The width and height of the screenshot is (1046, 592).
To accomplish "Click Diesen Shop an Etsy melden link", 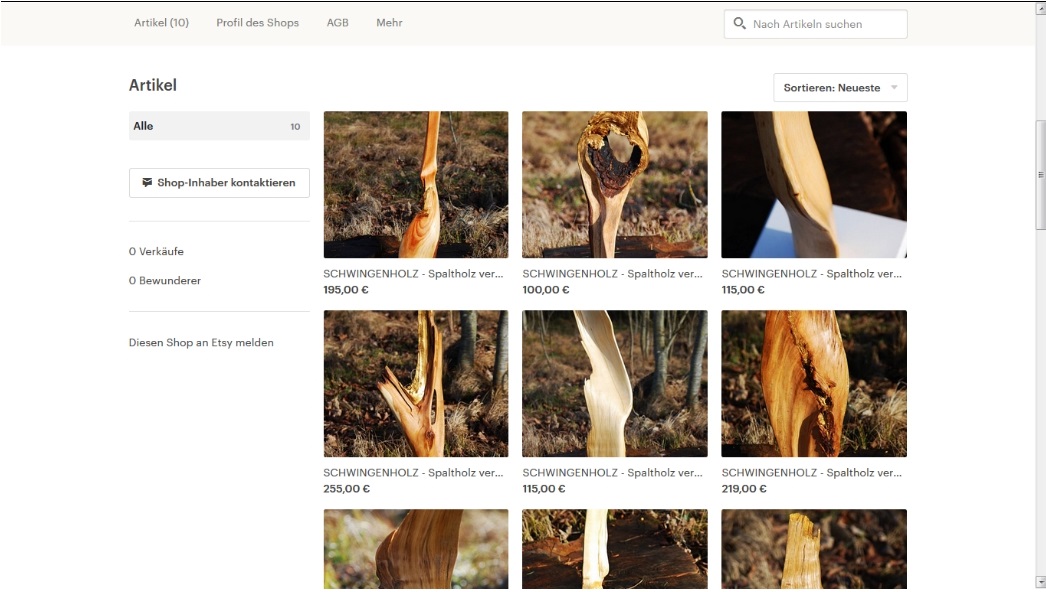I will tap(201, 342).
